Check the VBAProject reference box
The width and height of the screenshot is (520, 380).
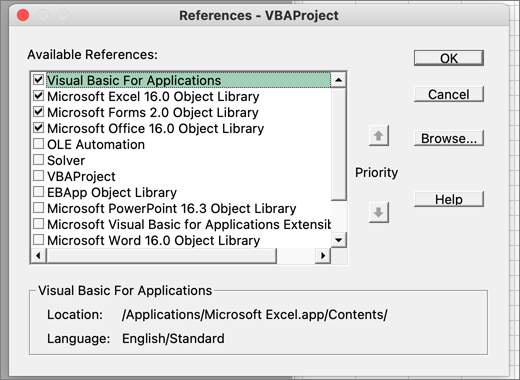point(39,176)
